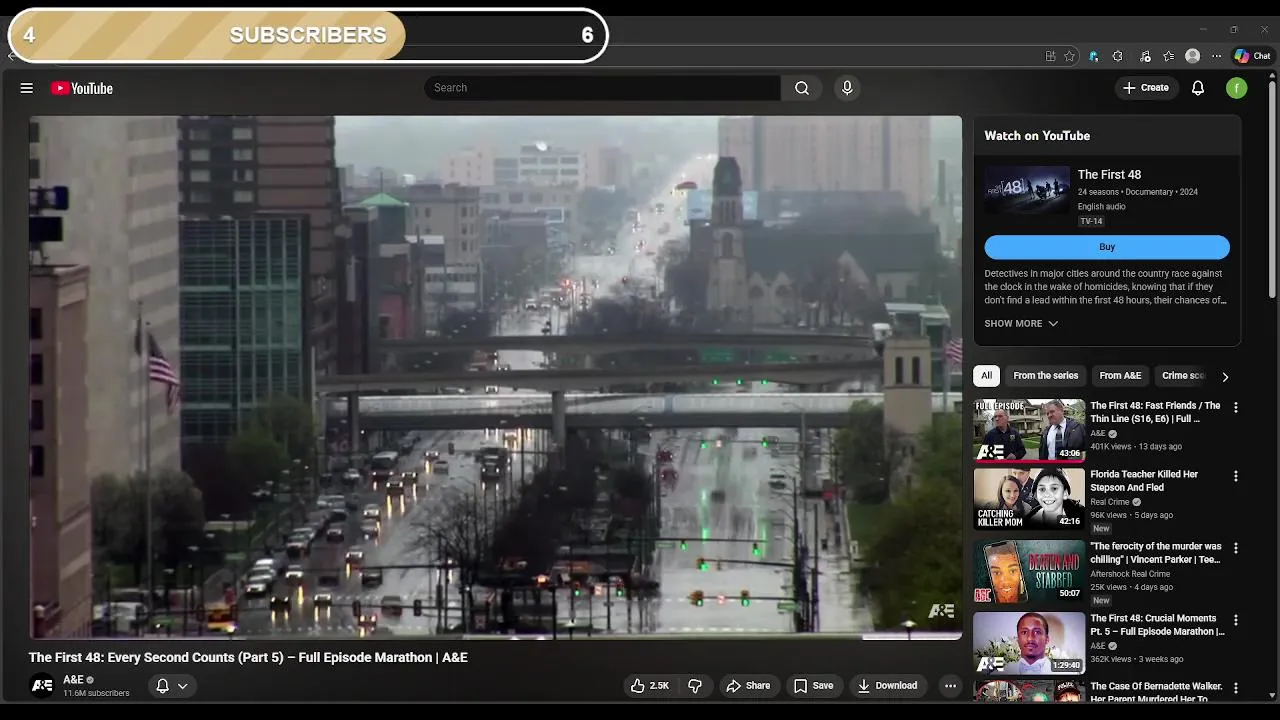The image size is (1280, 720).
Task: Open options for Bernadette Walker video
Action: [x=1236, y=689]
